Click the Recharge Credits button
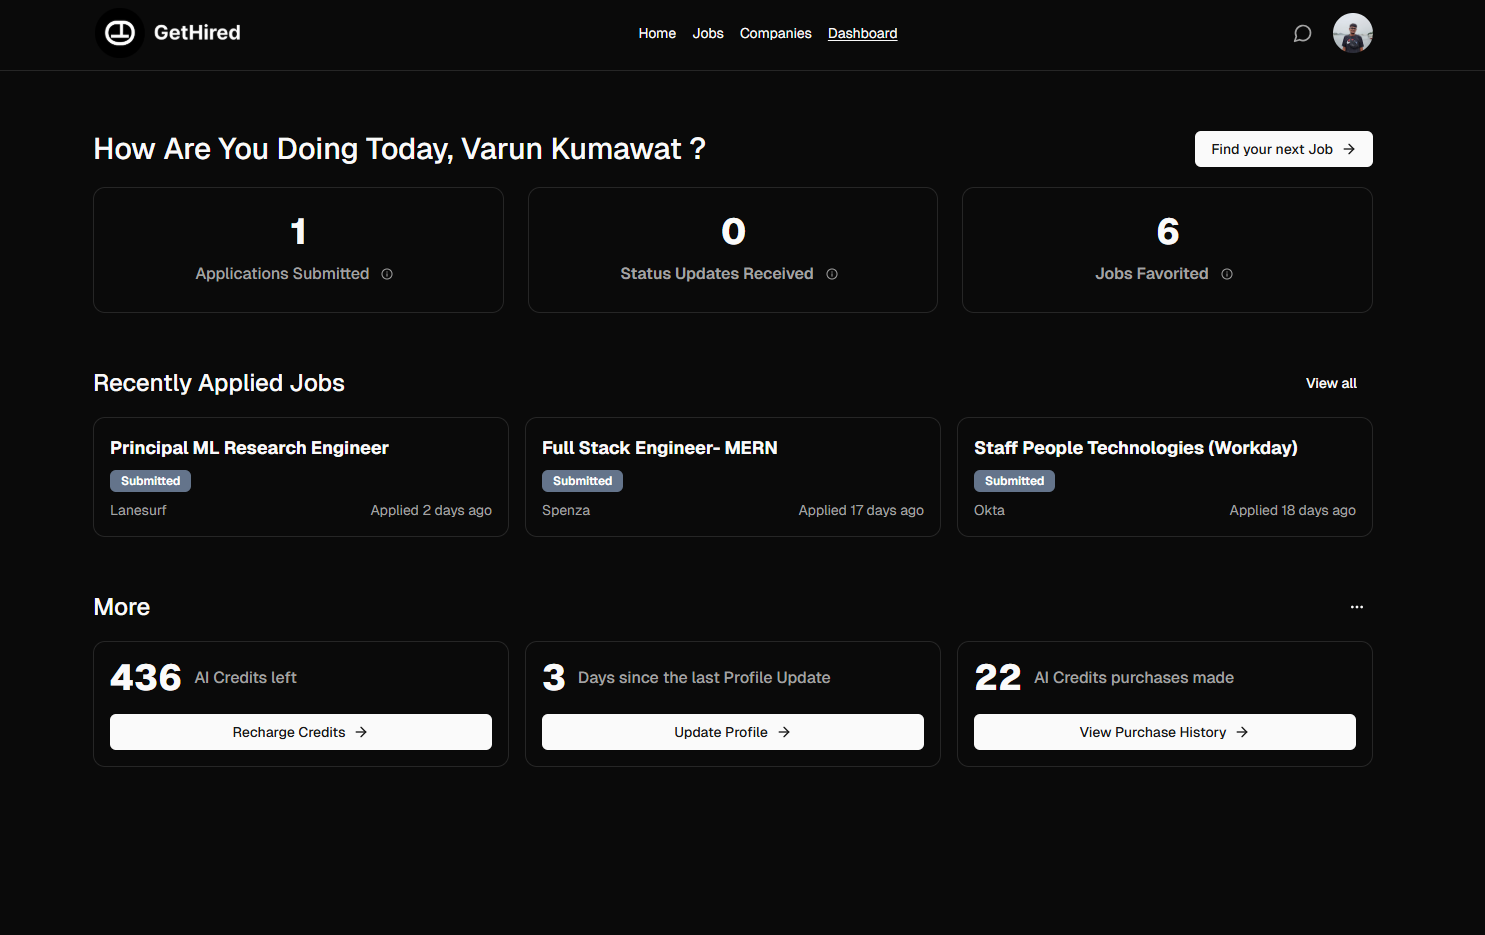 300,731
